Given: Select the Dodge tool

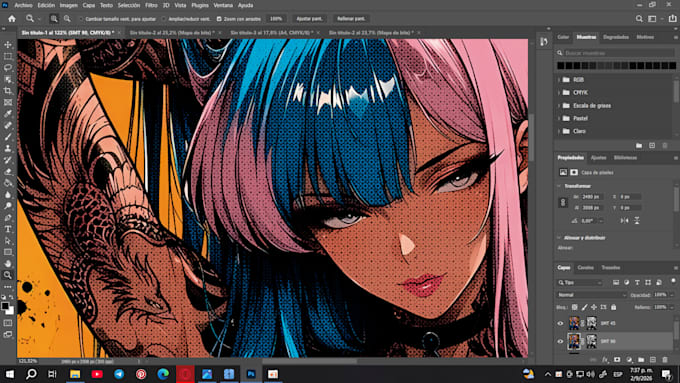Looking at the screenshot, I should 8,206.
